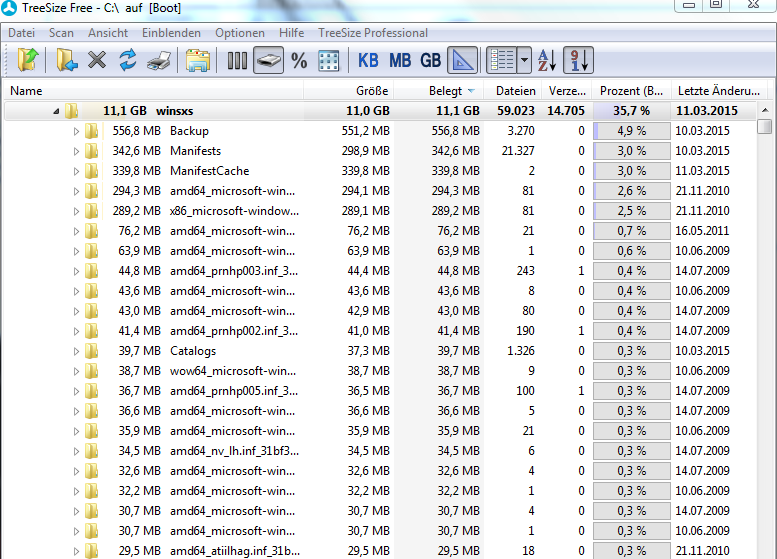
Task: Toggle automatic units (ruler triangle icon)
Action: pos(462,60)
